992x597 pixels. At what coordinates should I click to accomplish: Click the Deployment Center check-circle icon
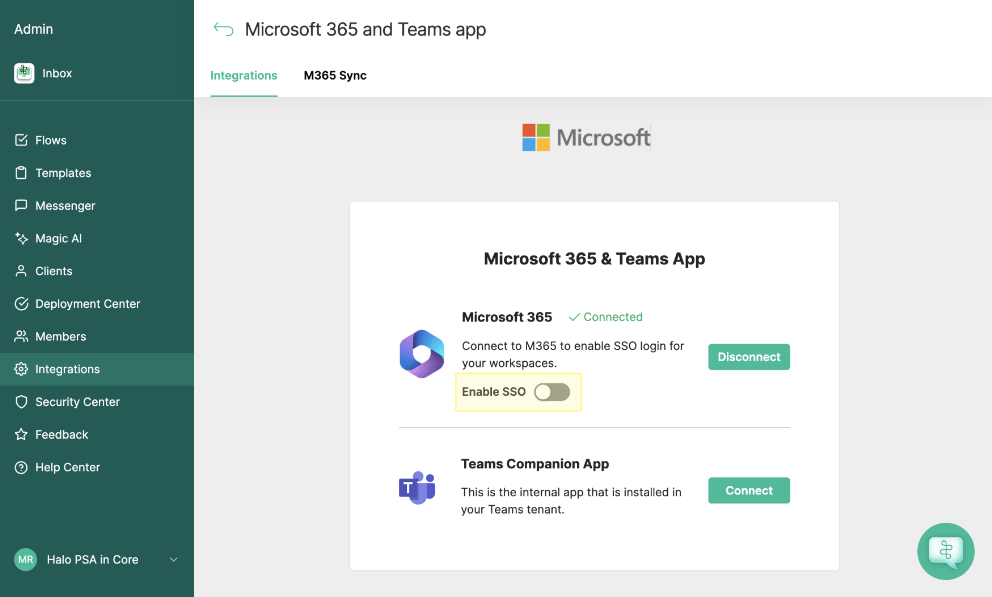pos(21,304)
